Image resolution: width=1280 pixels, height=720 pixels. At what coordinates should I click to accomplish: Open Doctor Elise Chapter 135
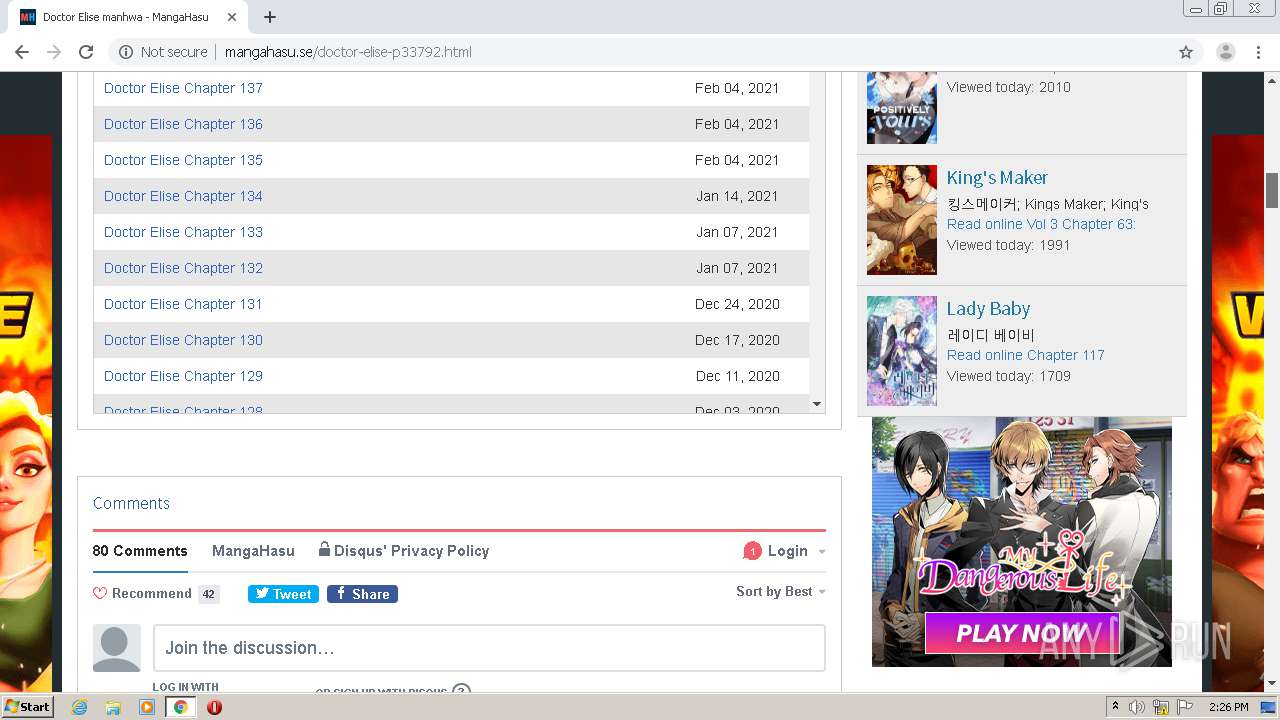tap(183, 160)
